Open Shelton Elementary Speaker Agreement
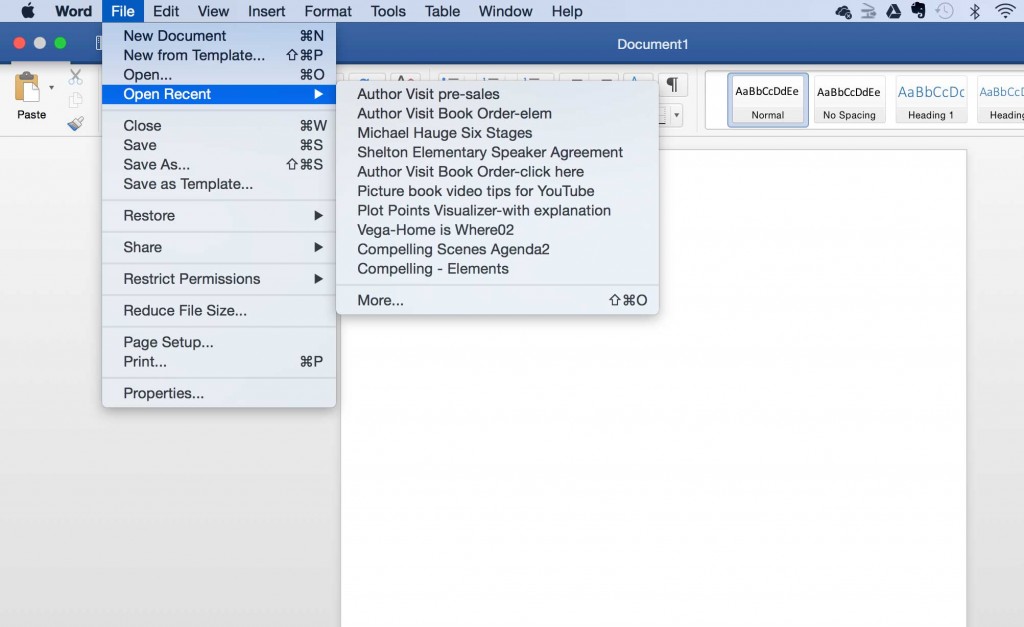The height and width of the screenshot is (627, 1024). pos(497,152)
